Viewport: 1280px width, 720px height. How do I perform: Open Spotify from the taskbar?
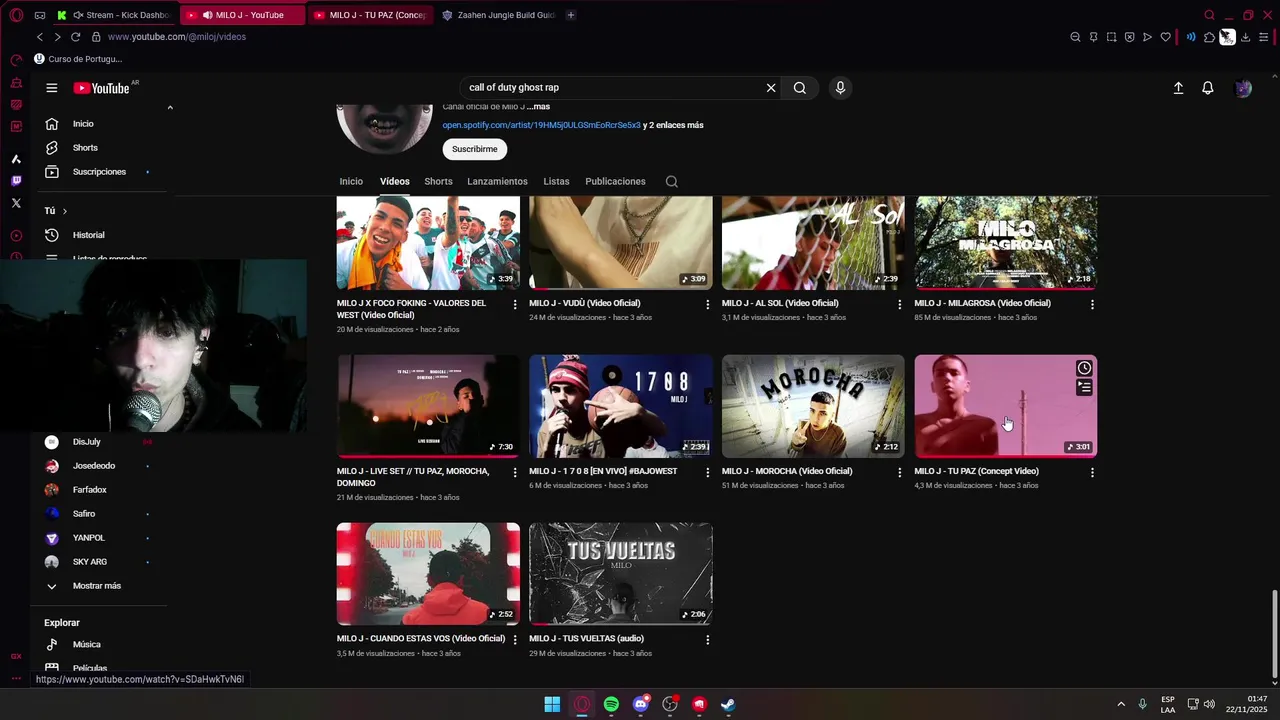[611, 705]
